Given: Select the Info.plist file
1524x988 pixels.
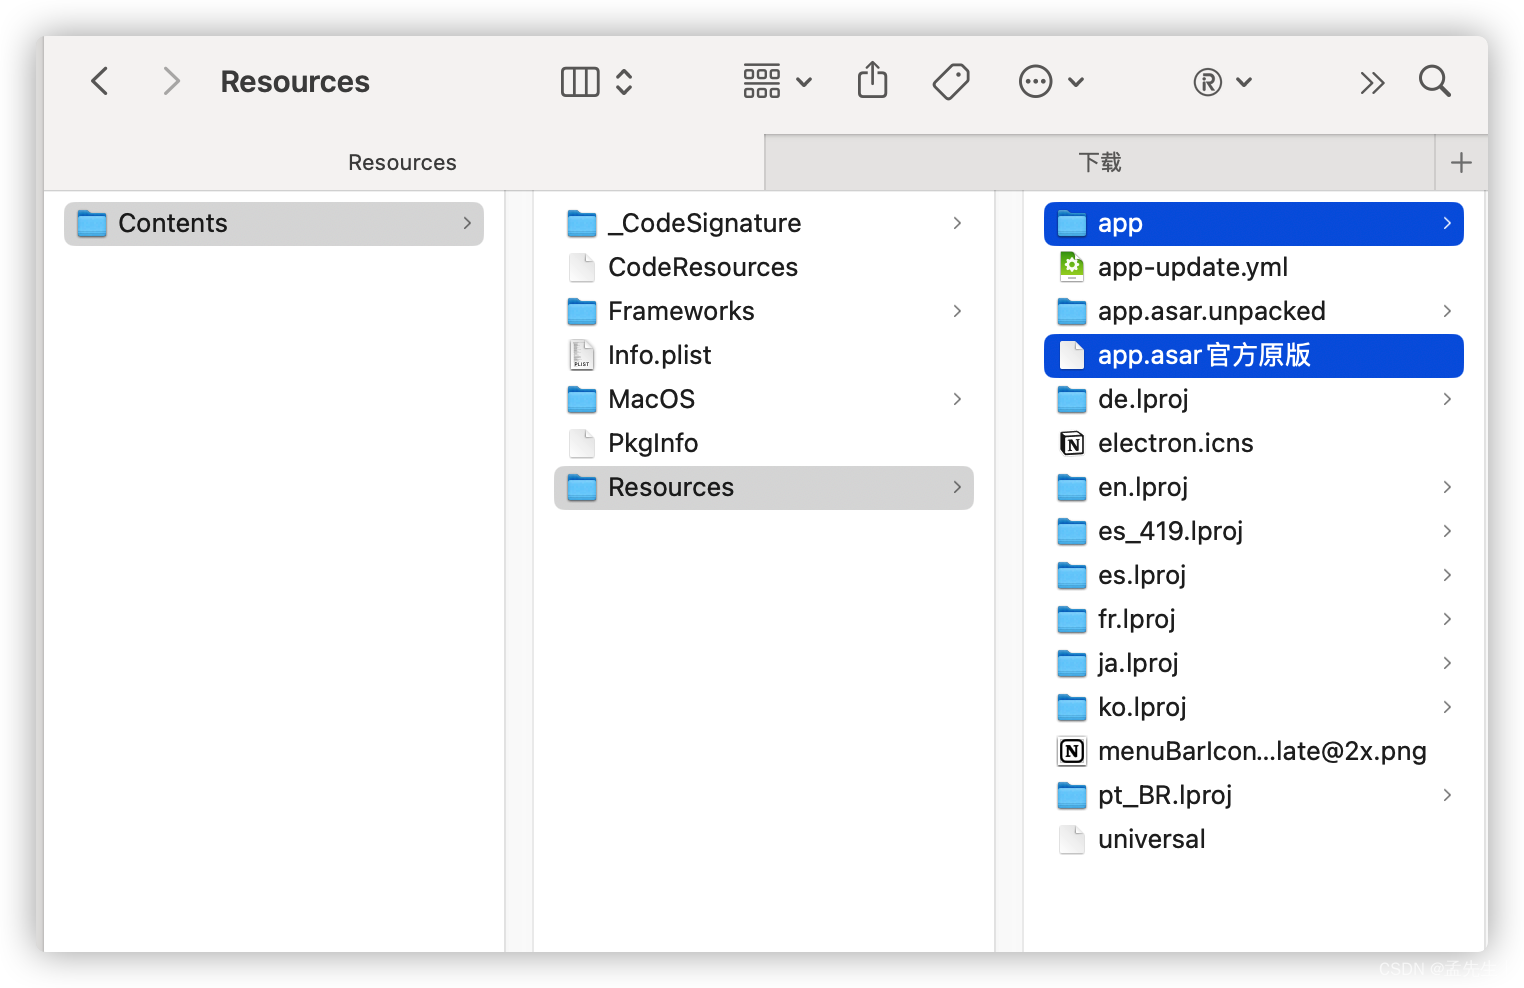Looking at the screenshot, I should [764, 355].
